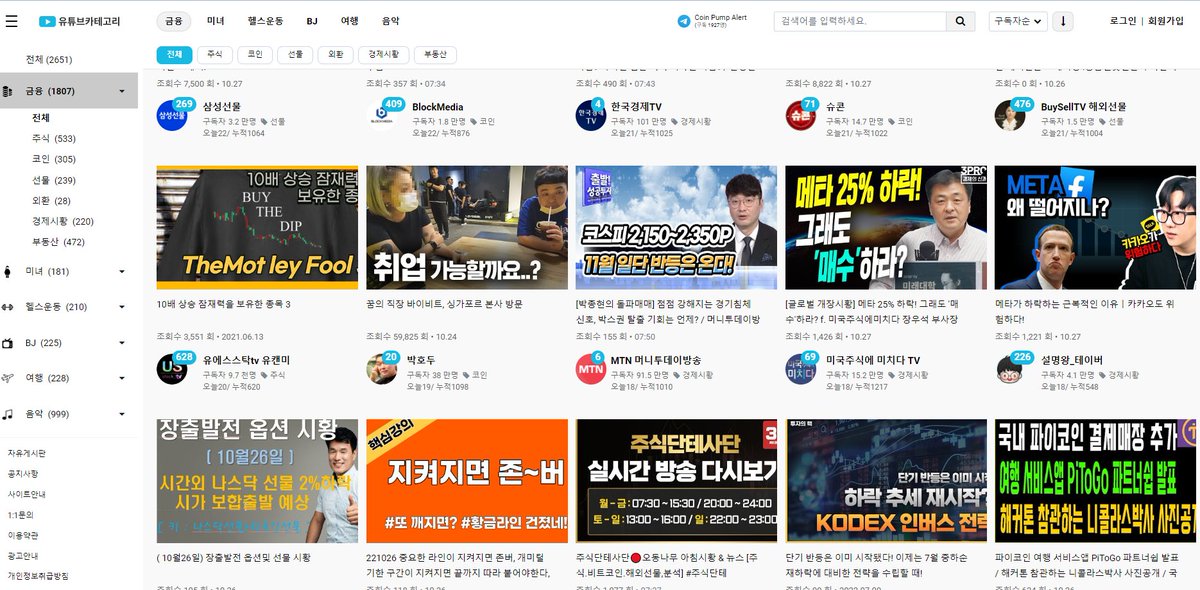The image size is (1200, 590).
Task: Click the 미녀 sidebar icon
Action: tap(8, 272)
